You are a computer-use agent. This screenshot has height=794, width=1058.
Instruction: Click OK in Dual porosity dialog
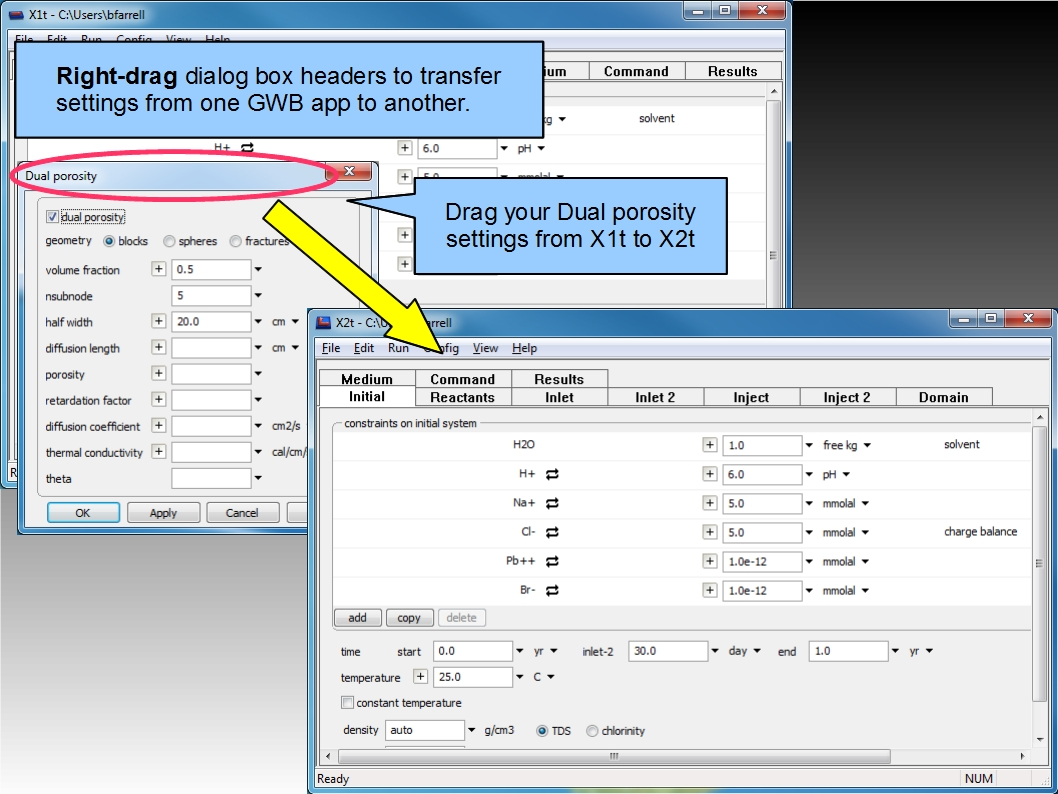tap(83, 513)
